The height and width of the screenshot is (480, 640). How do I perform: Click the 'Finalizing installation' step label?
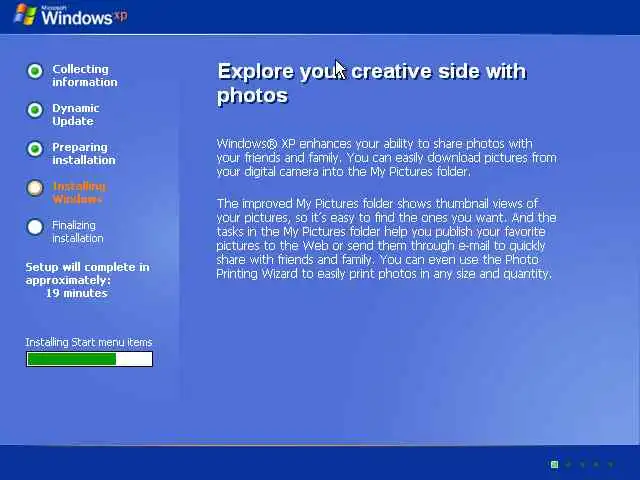[78, 232]
